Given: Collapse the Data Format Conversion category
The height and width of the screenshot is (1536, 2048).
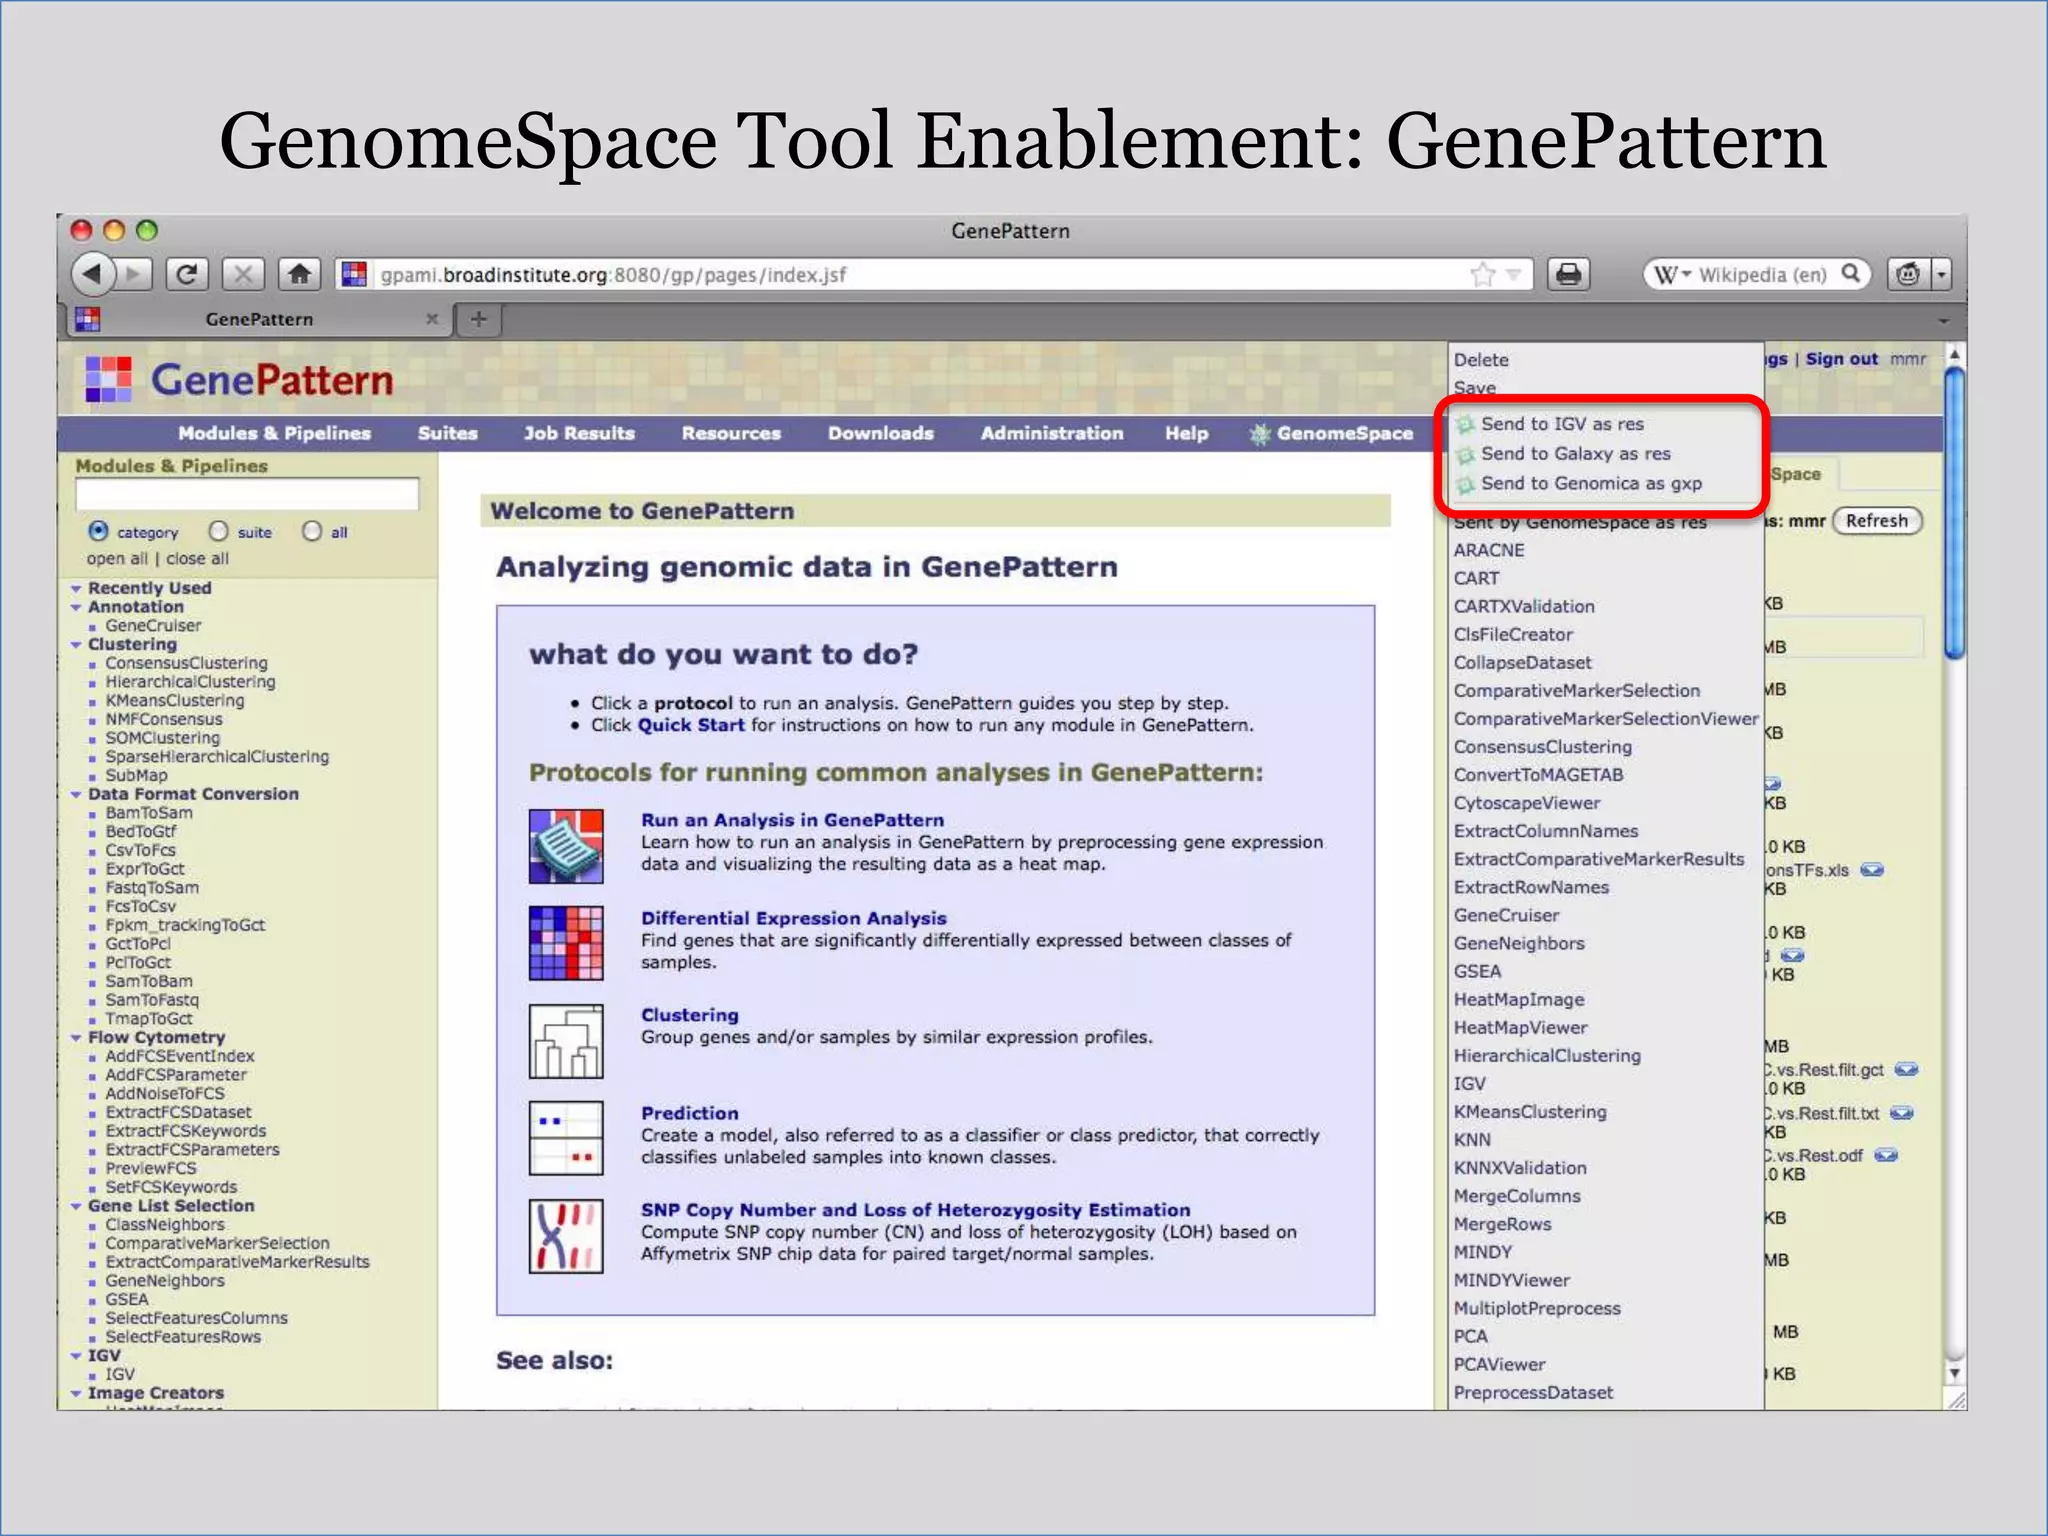Looking at the screenshot, I should tap(76, 795).
